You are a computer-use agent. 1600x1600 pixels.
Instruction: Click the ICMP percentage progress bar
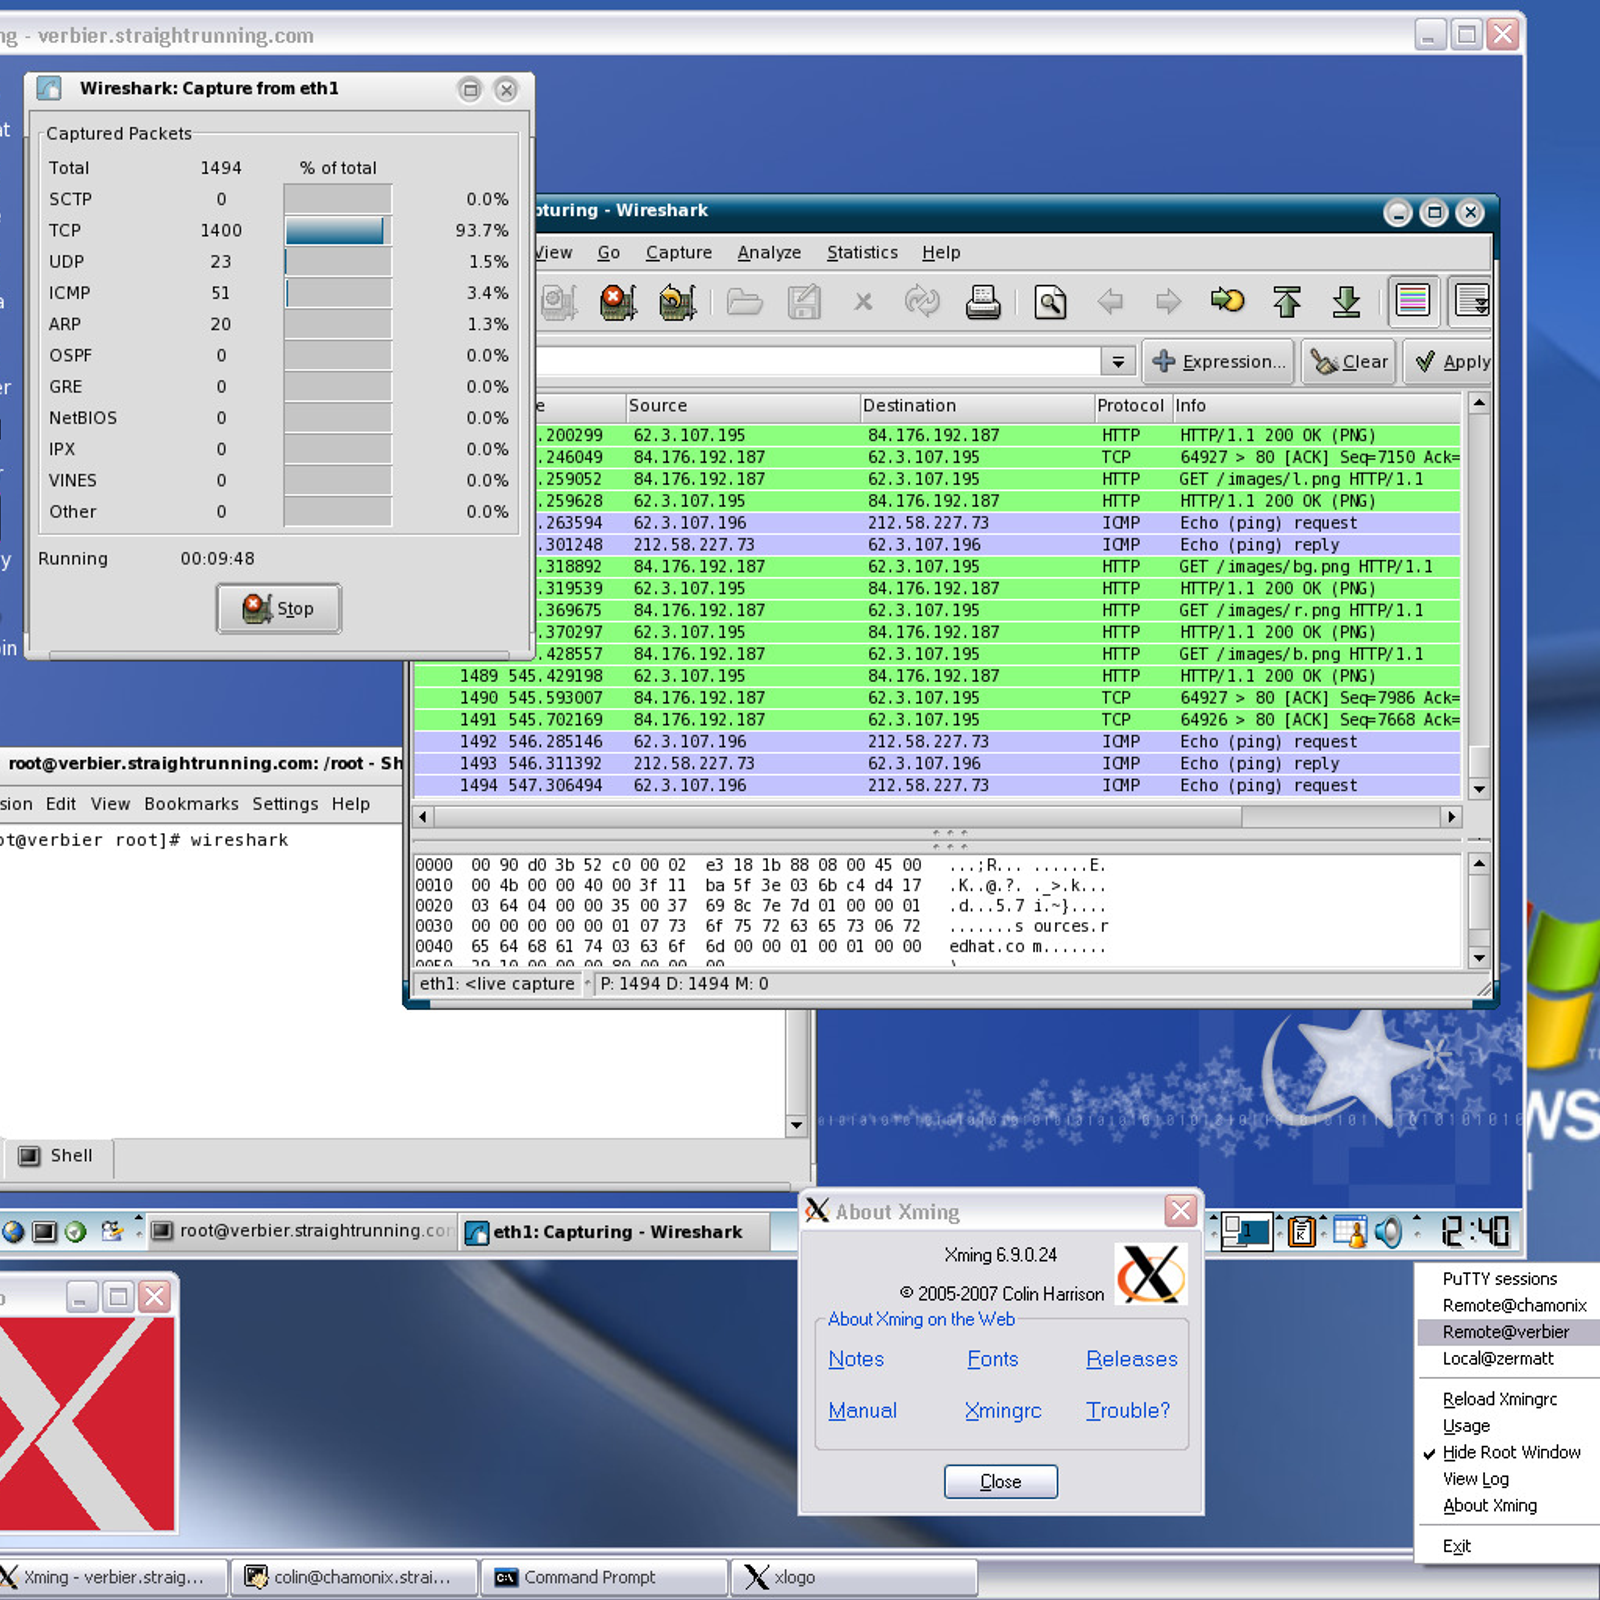338,293
